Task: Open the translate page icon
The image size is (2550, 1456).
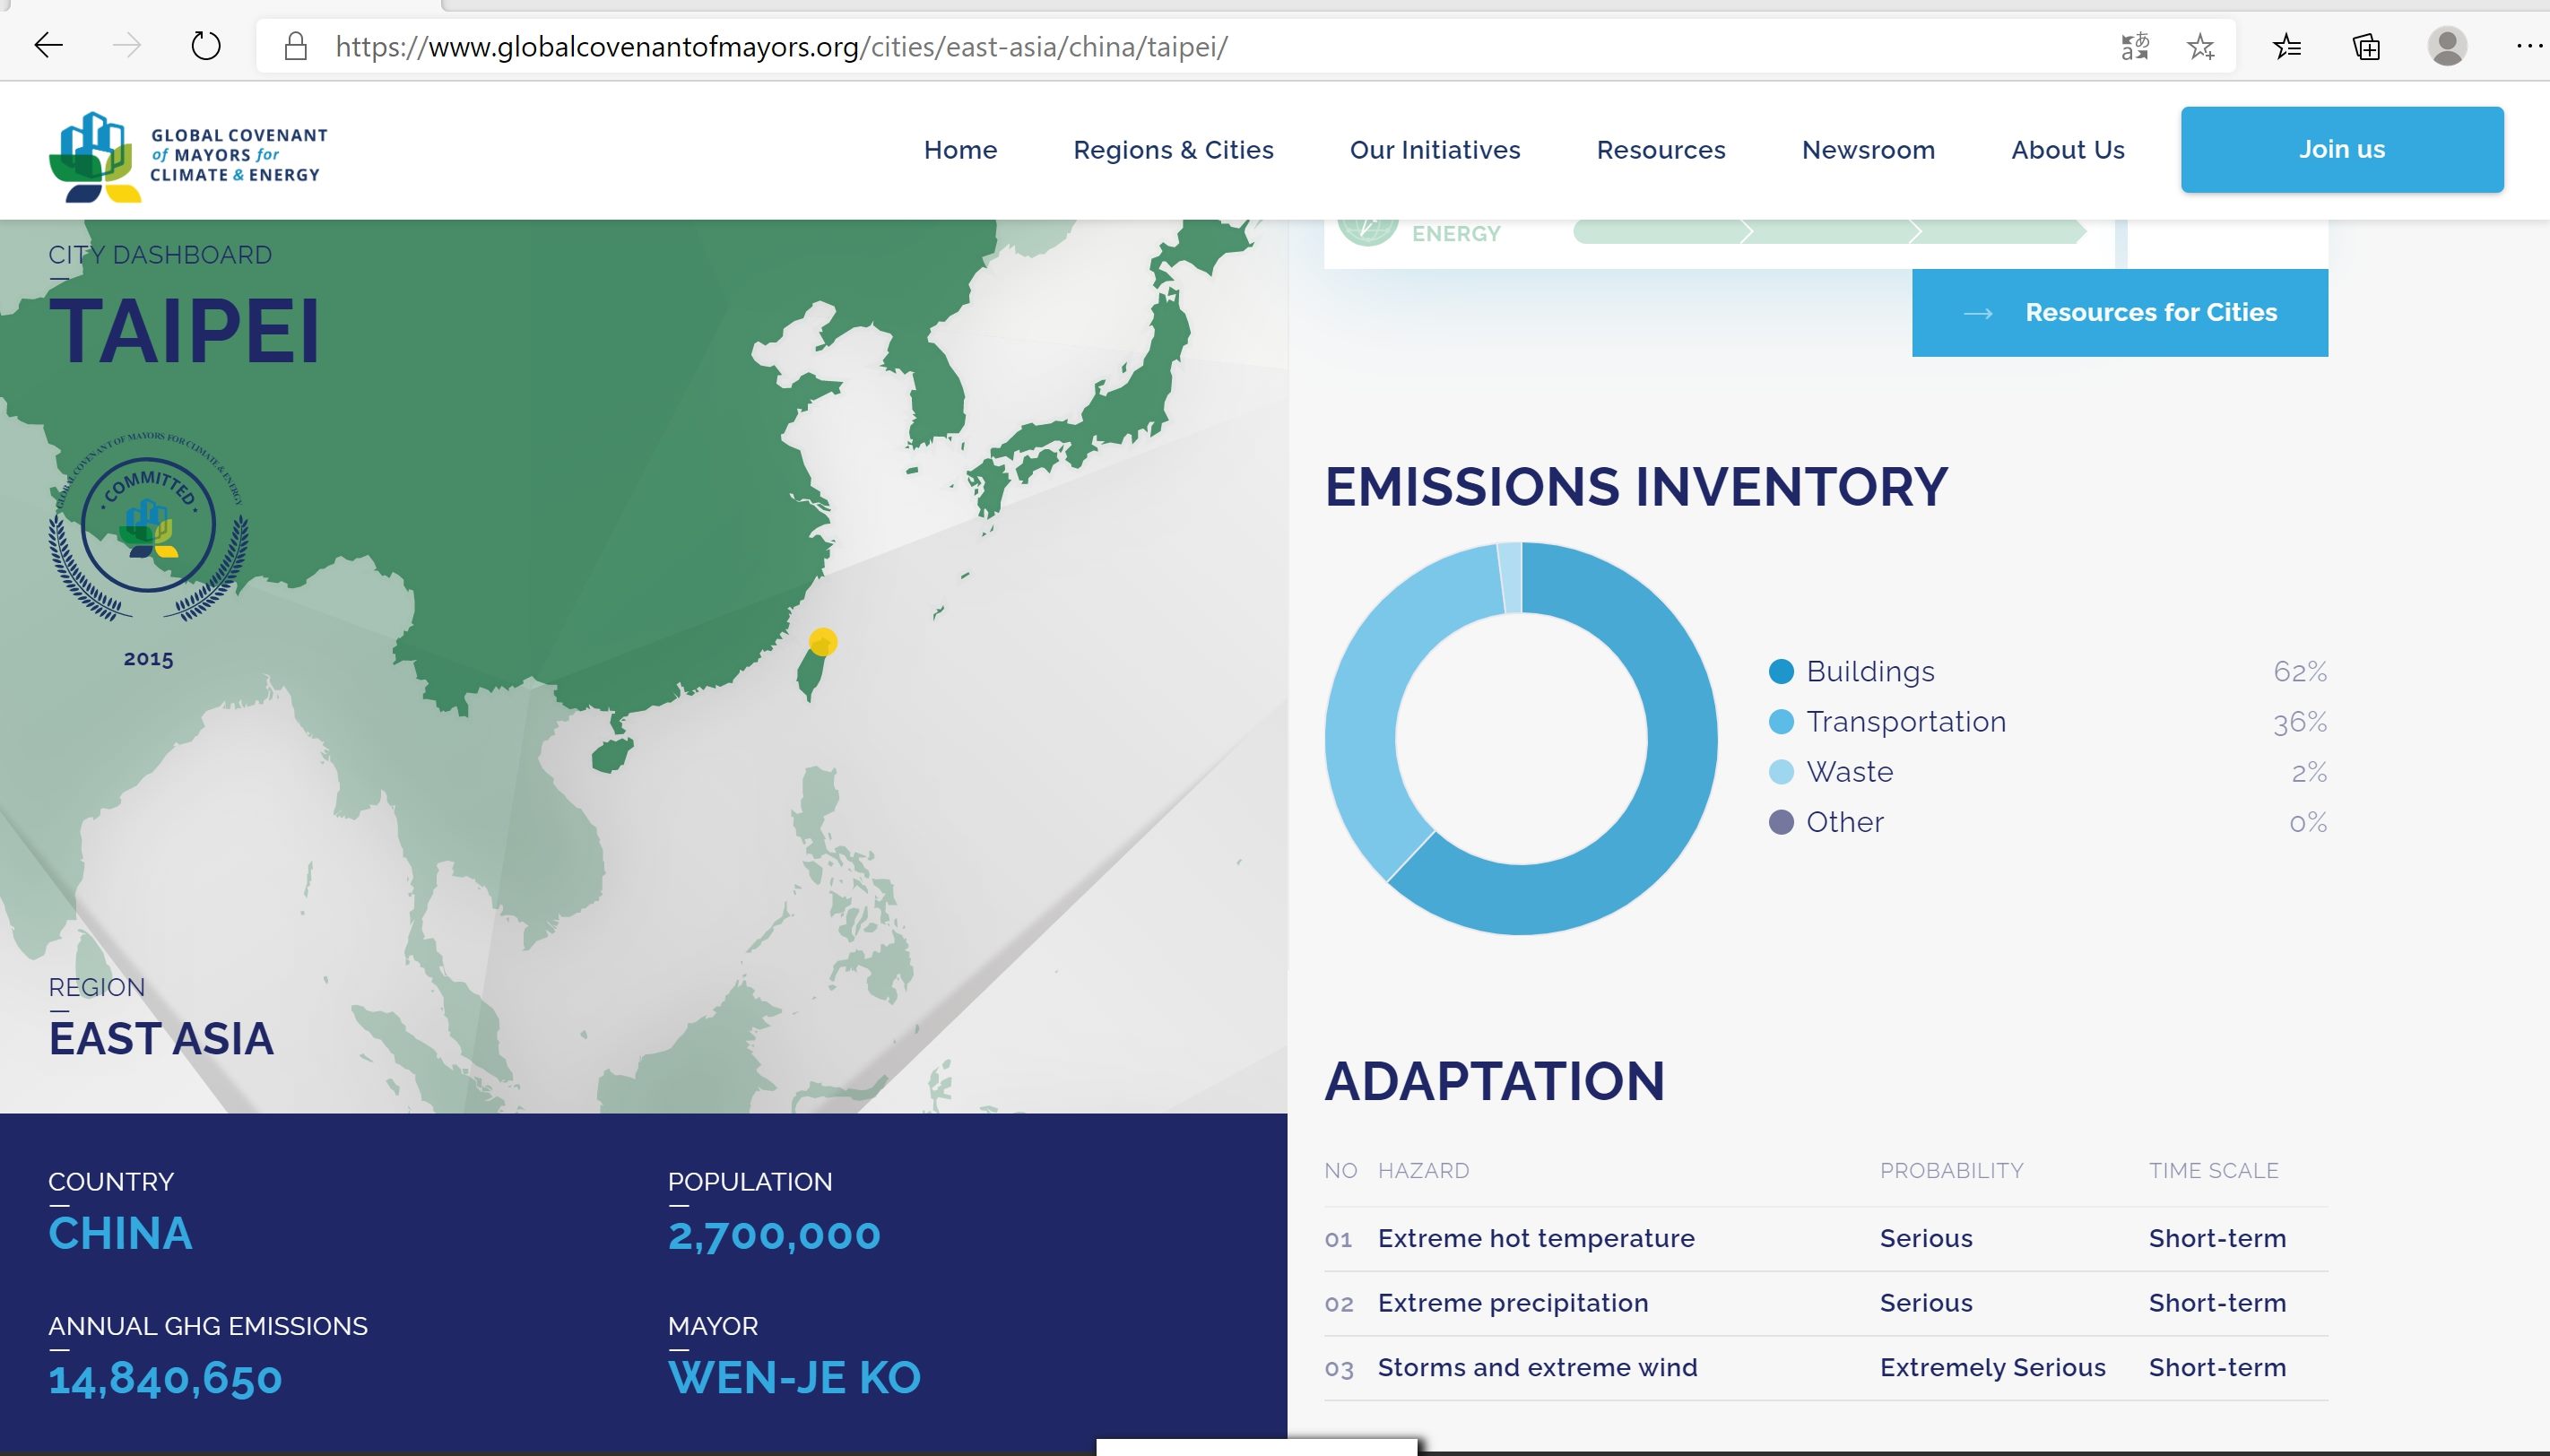Action: [2134, 46]
